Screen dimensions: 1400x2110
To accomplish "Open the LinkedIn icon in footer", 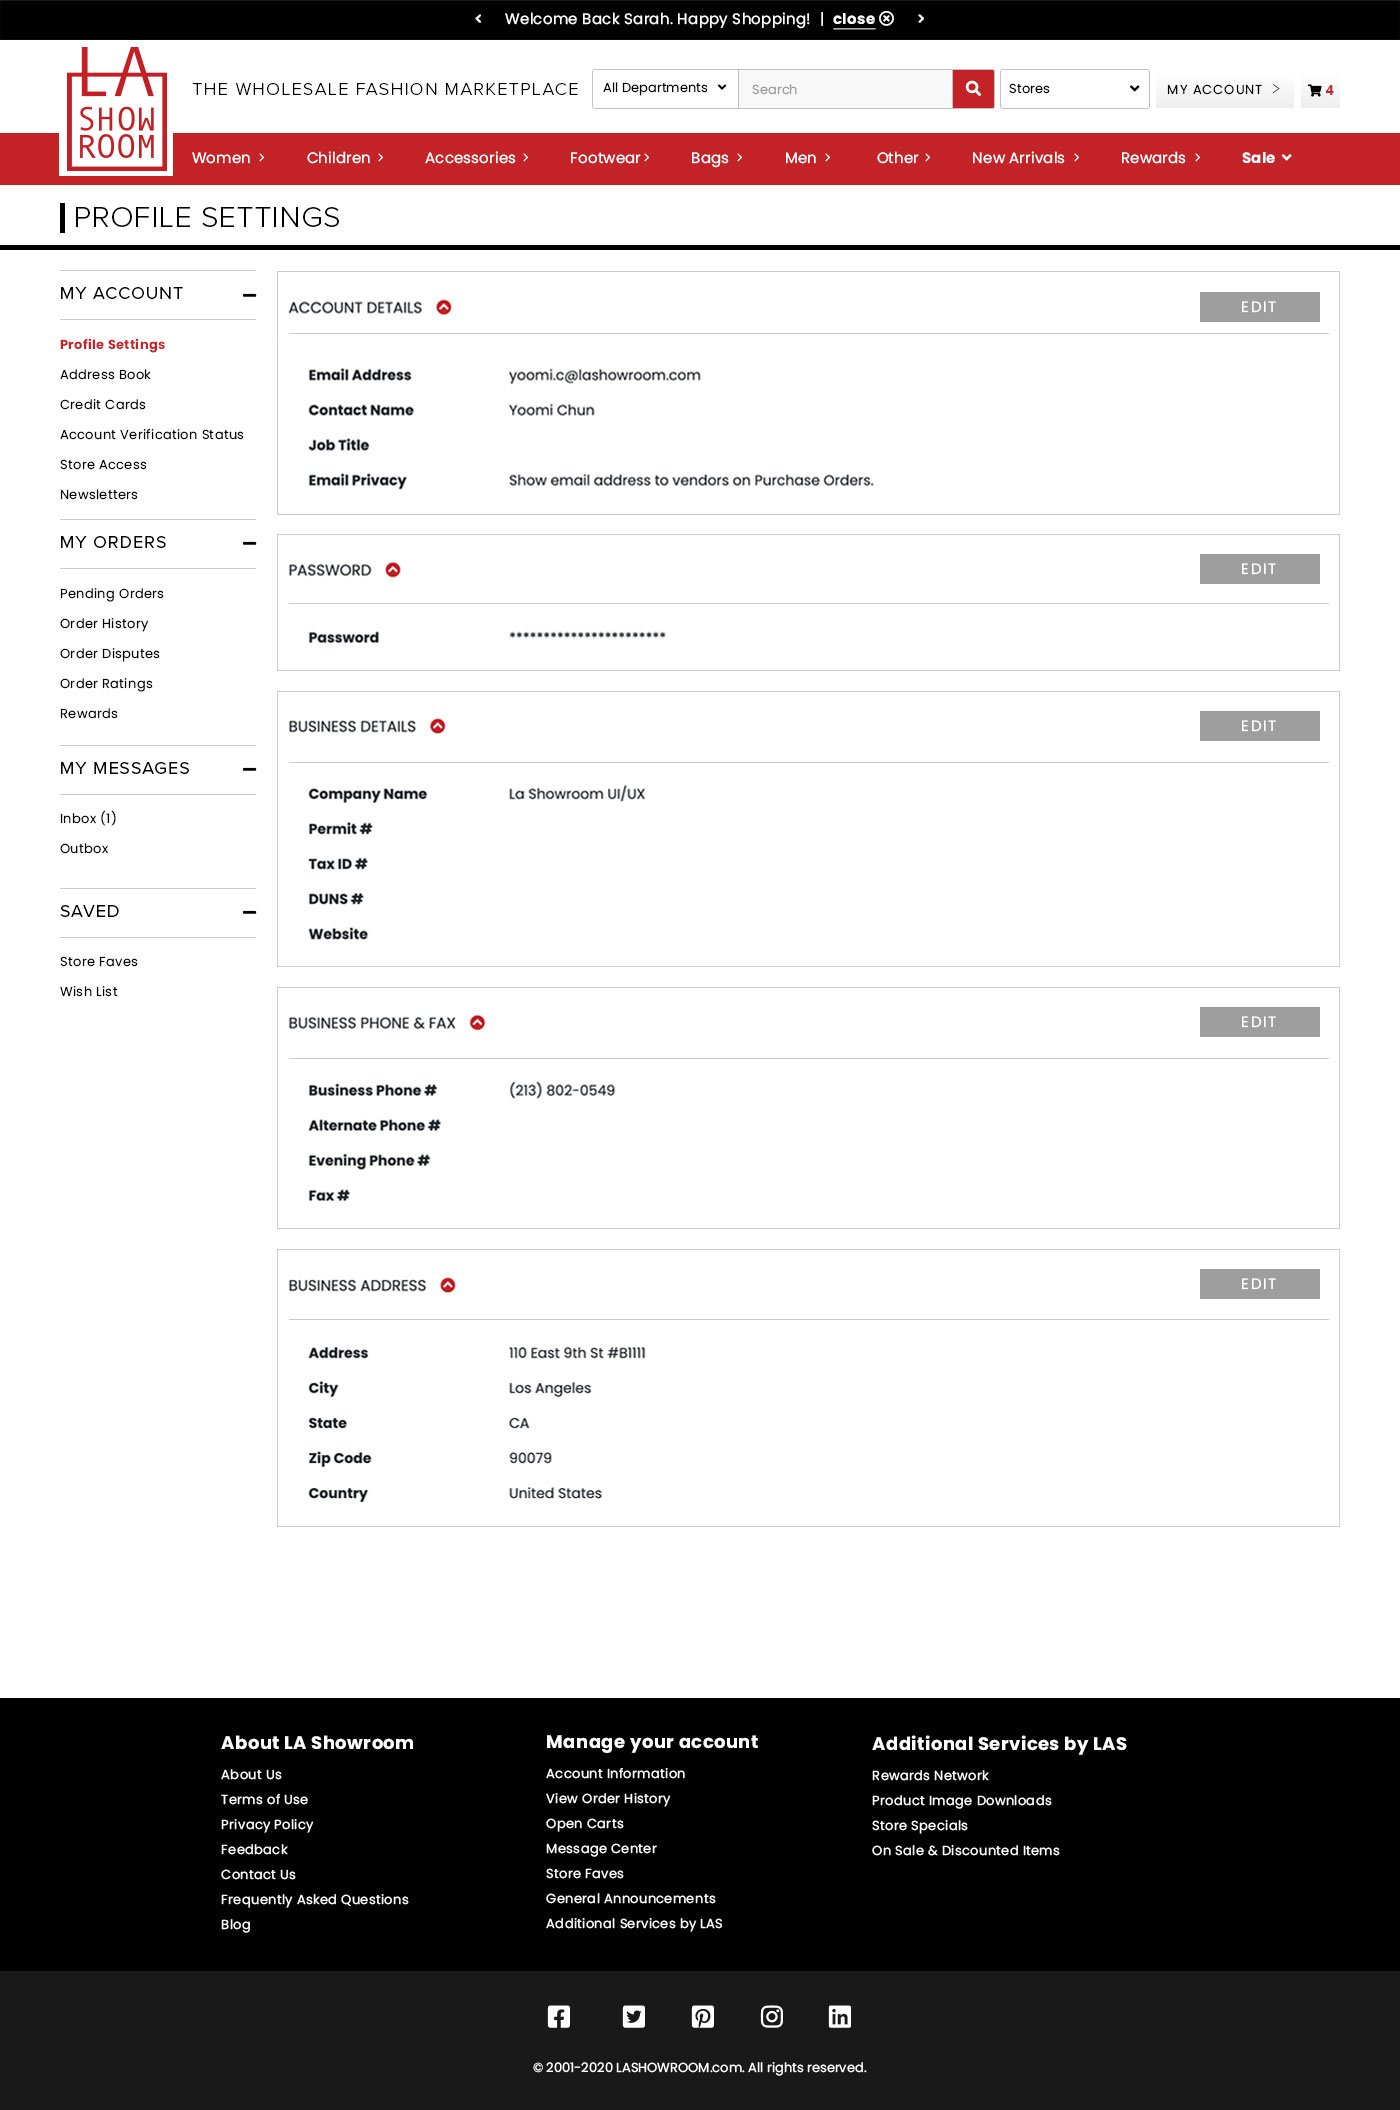I will click(x=839, y=2016).
